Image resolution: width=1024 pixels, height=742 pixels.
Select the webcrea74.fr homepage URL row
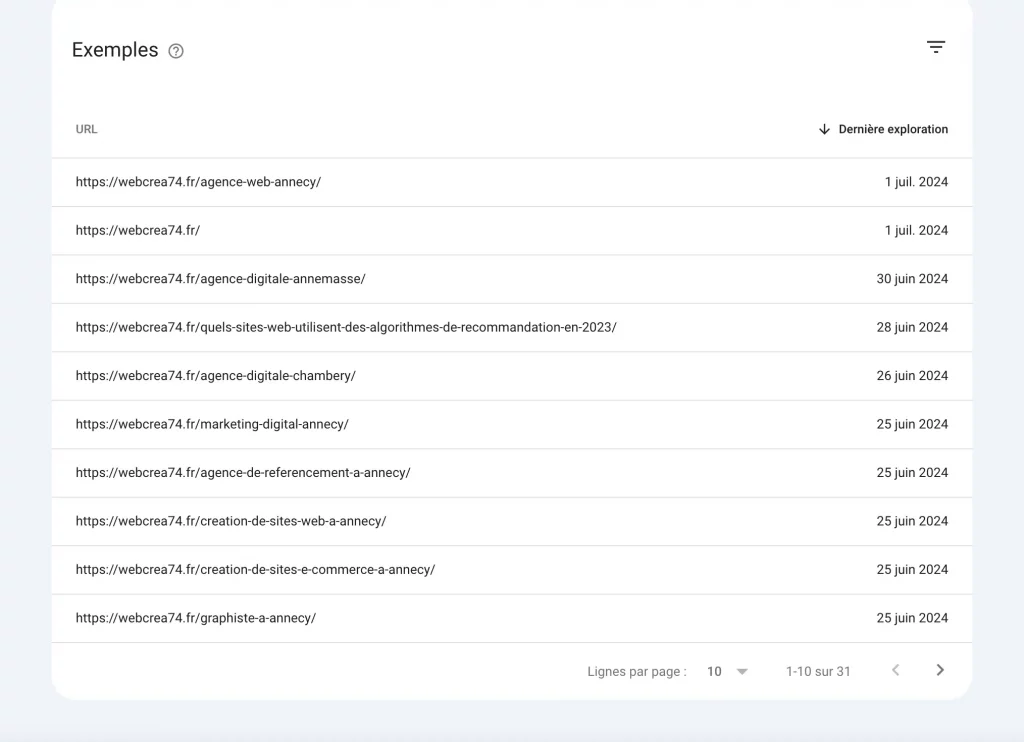point(512,231)
